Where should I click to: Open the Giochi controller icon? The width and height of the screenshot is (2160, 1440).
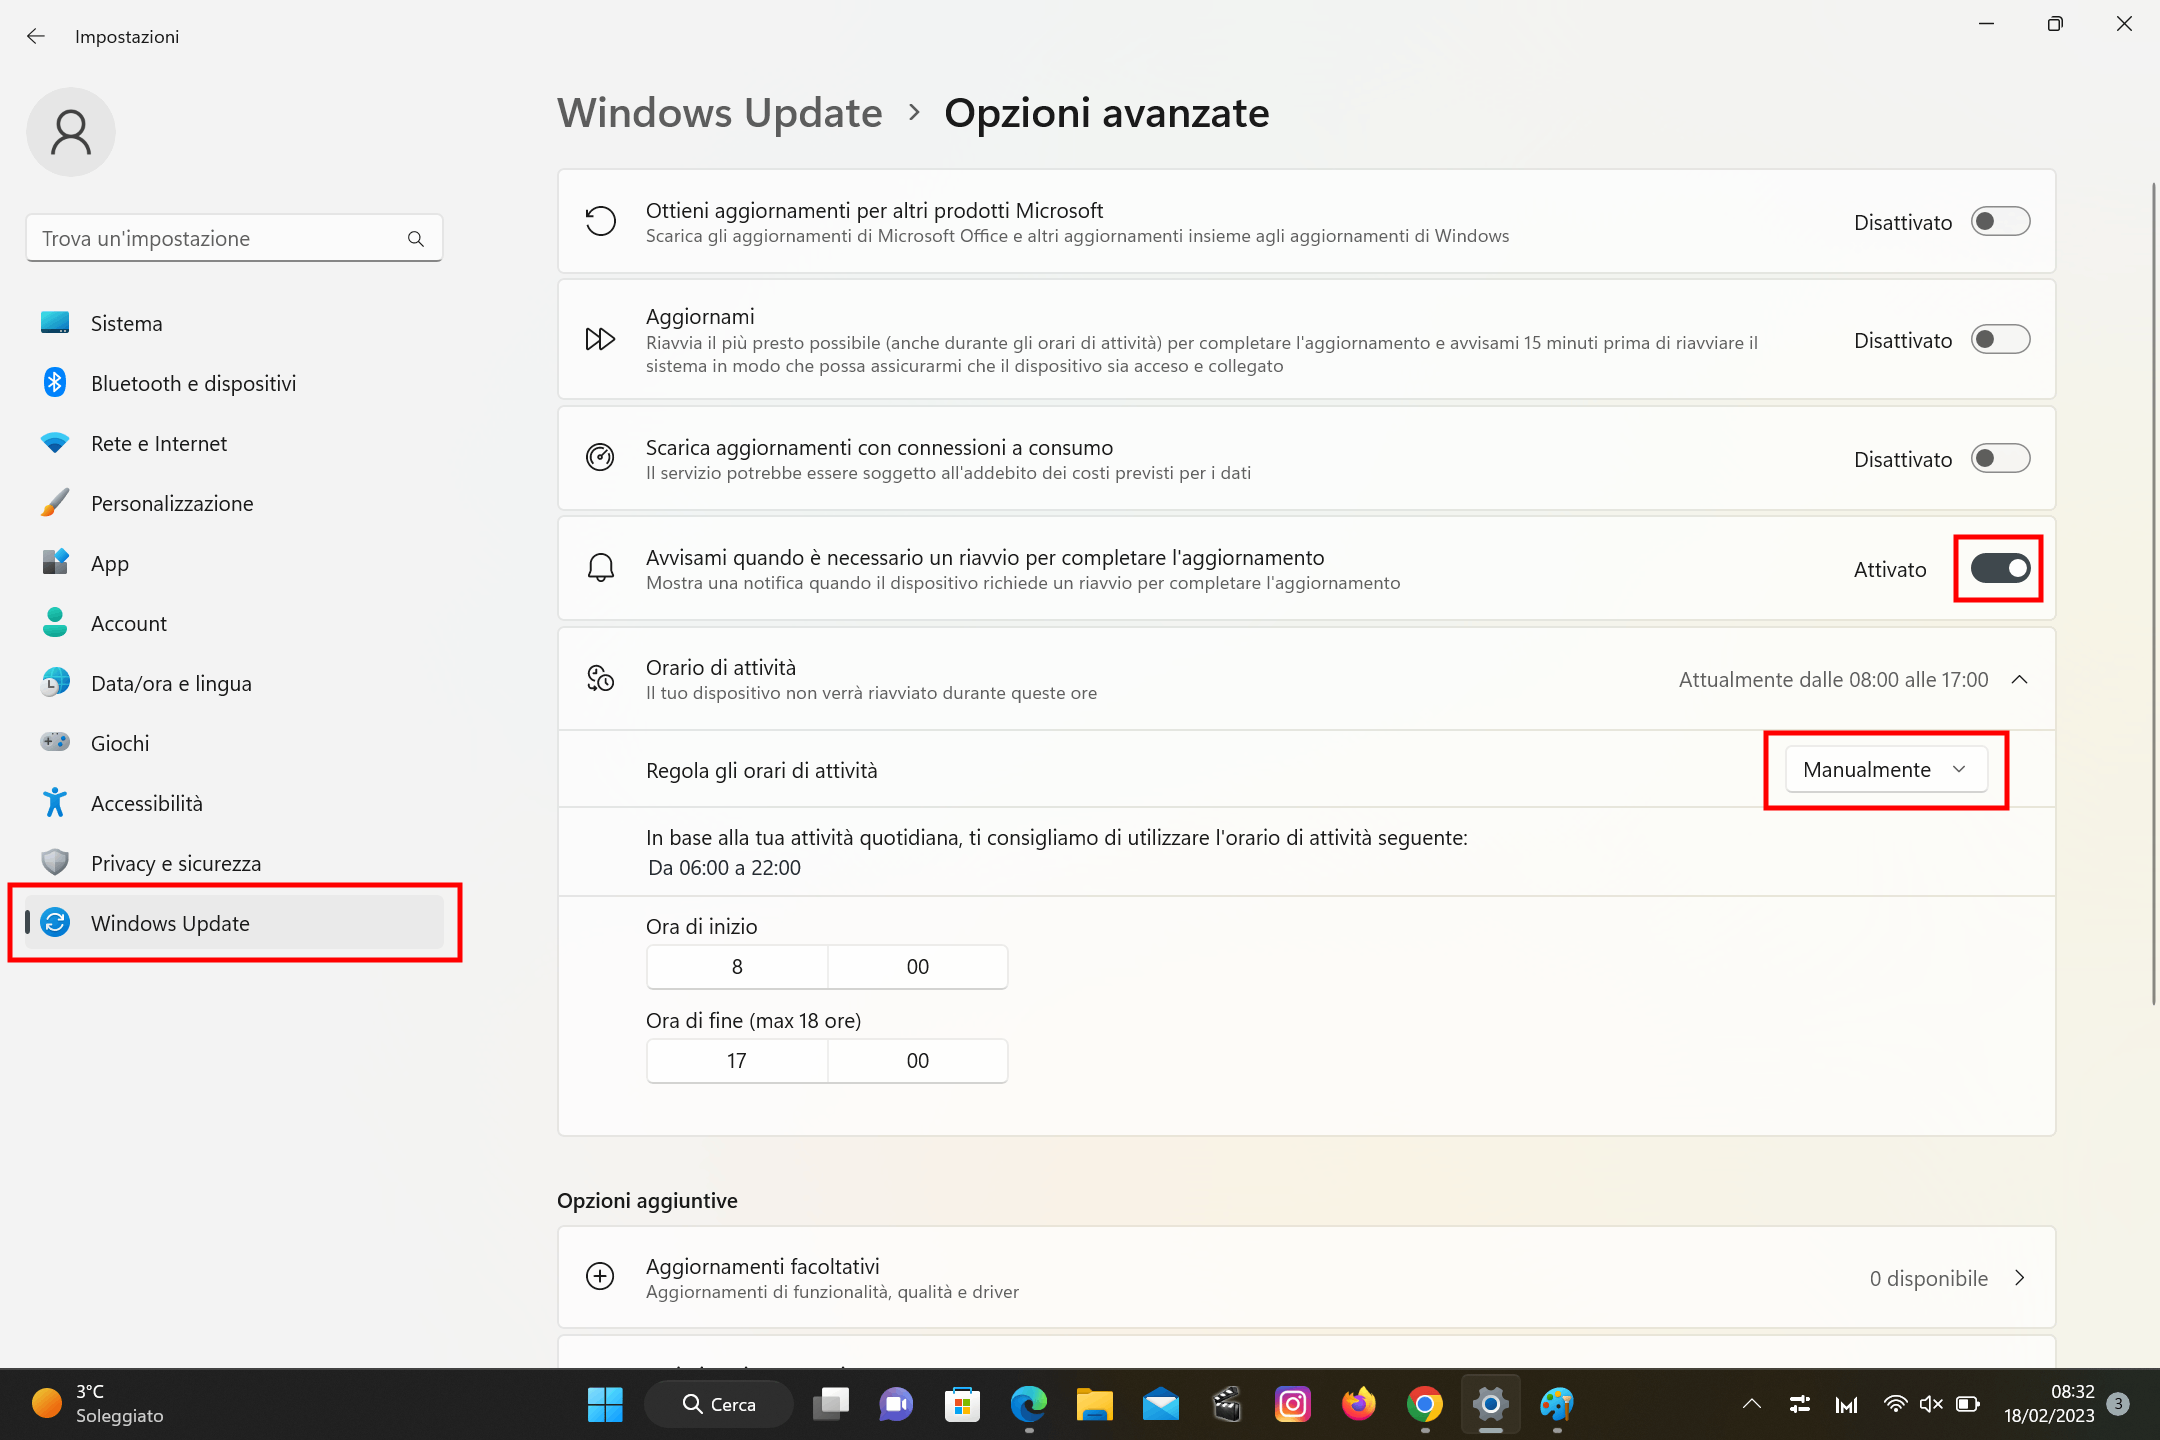[x=55, y=743]
